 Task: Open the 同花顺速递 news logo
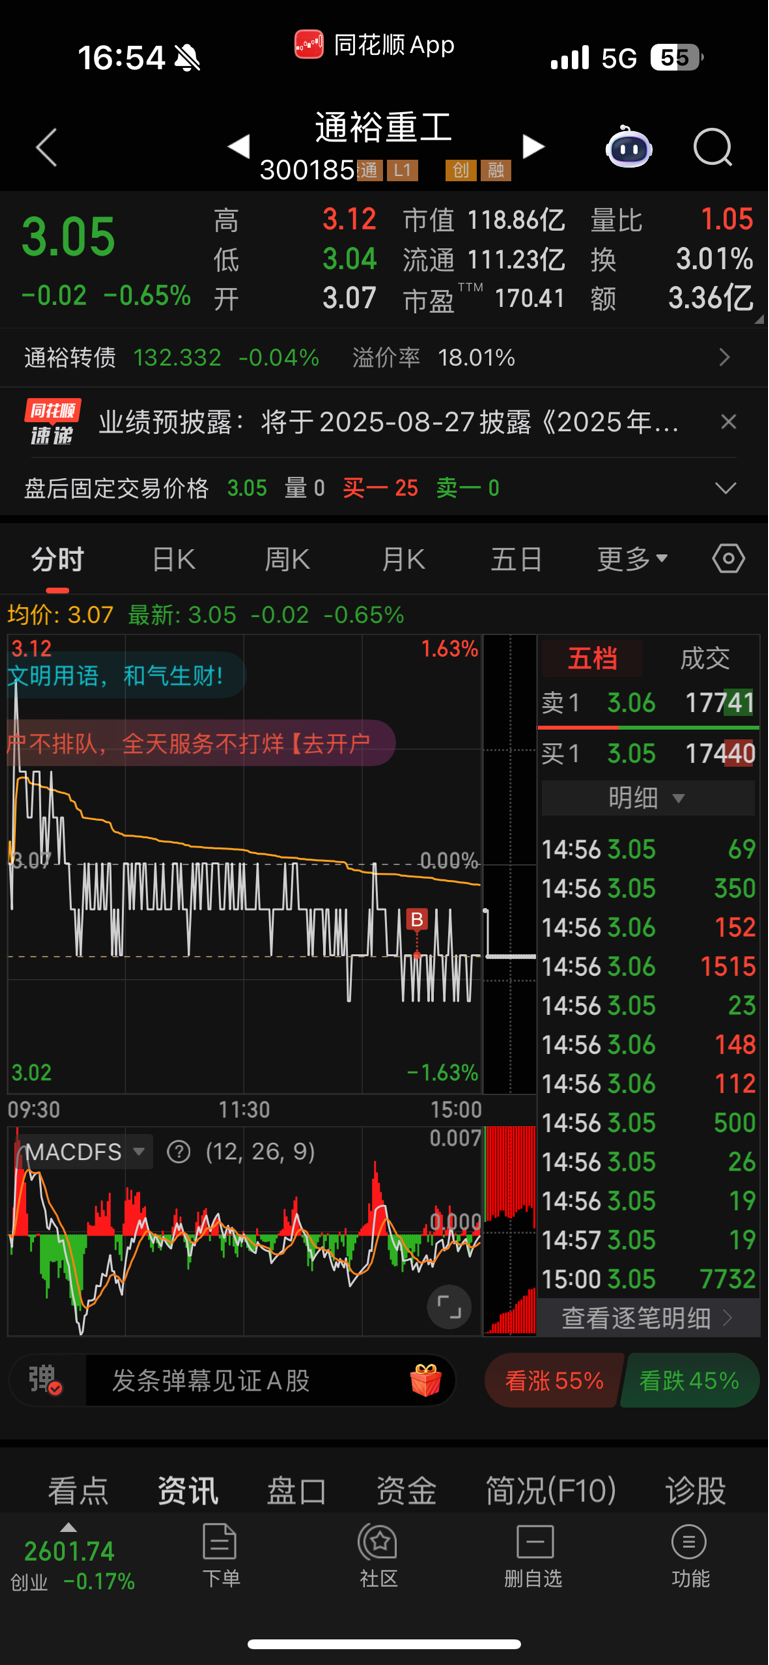pos(52,422)
